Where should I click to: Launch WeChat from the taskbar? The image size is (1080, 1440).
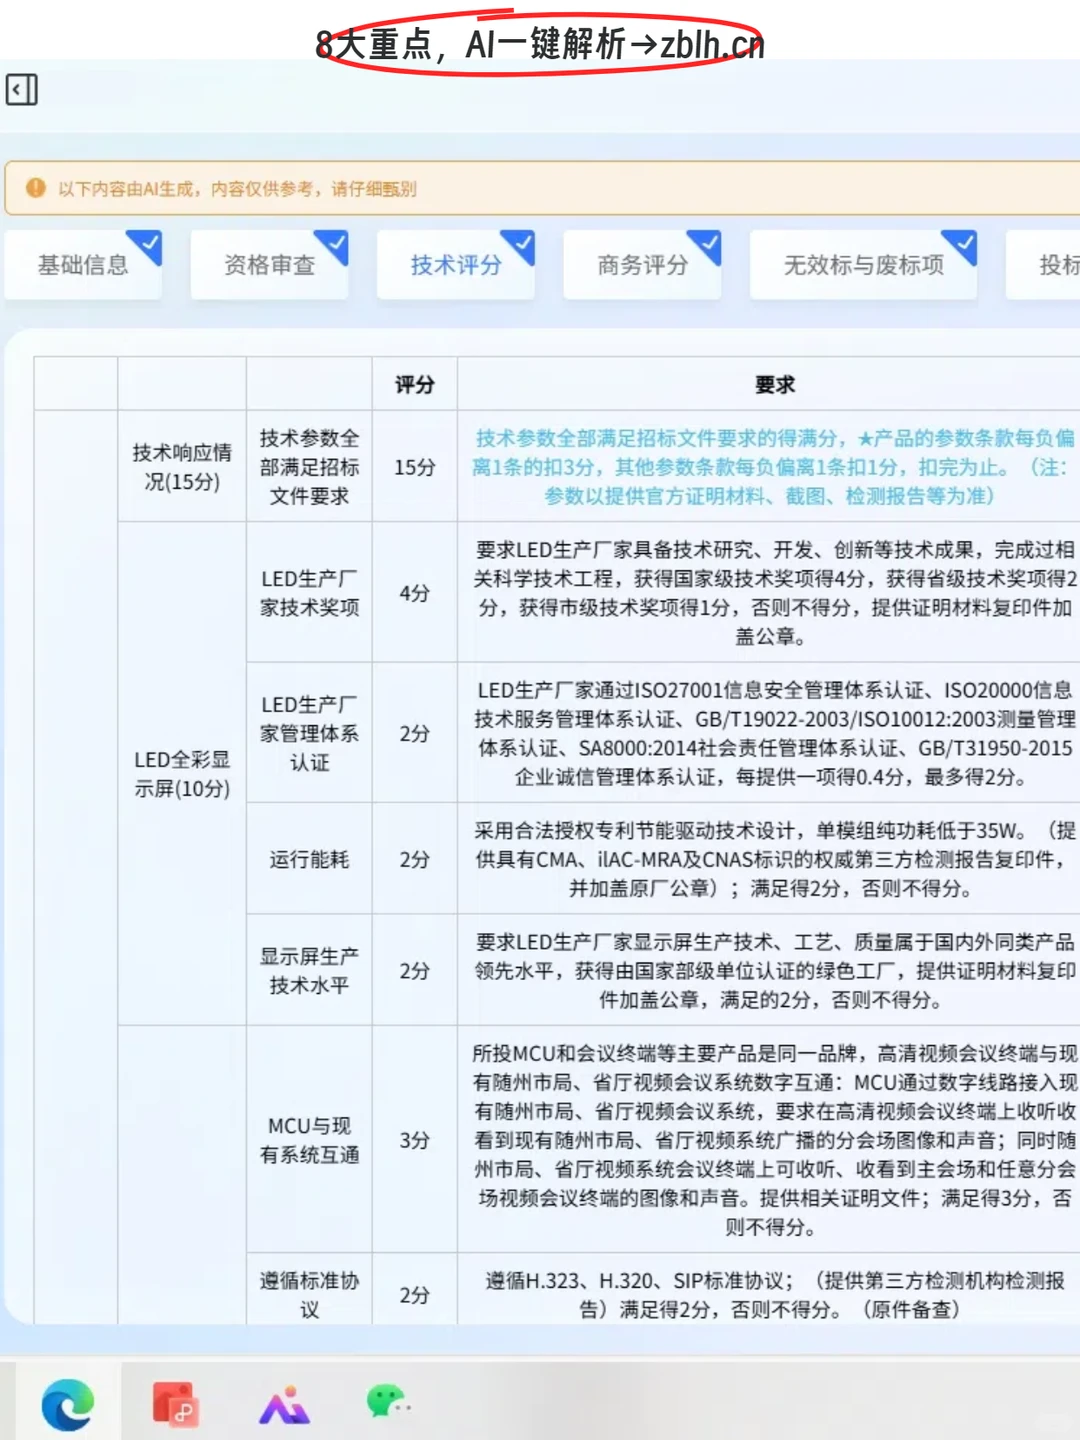389,1404
